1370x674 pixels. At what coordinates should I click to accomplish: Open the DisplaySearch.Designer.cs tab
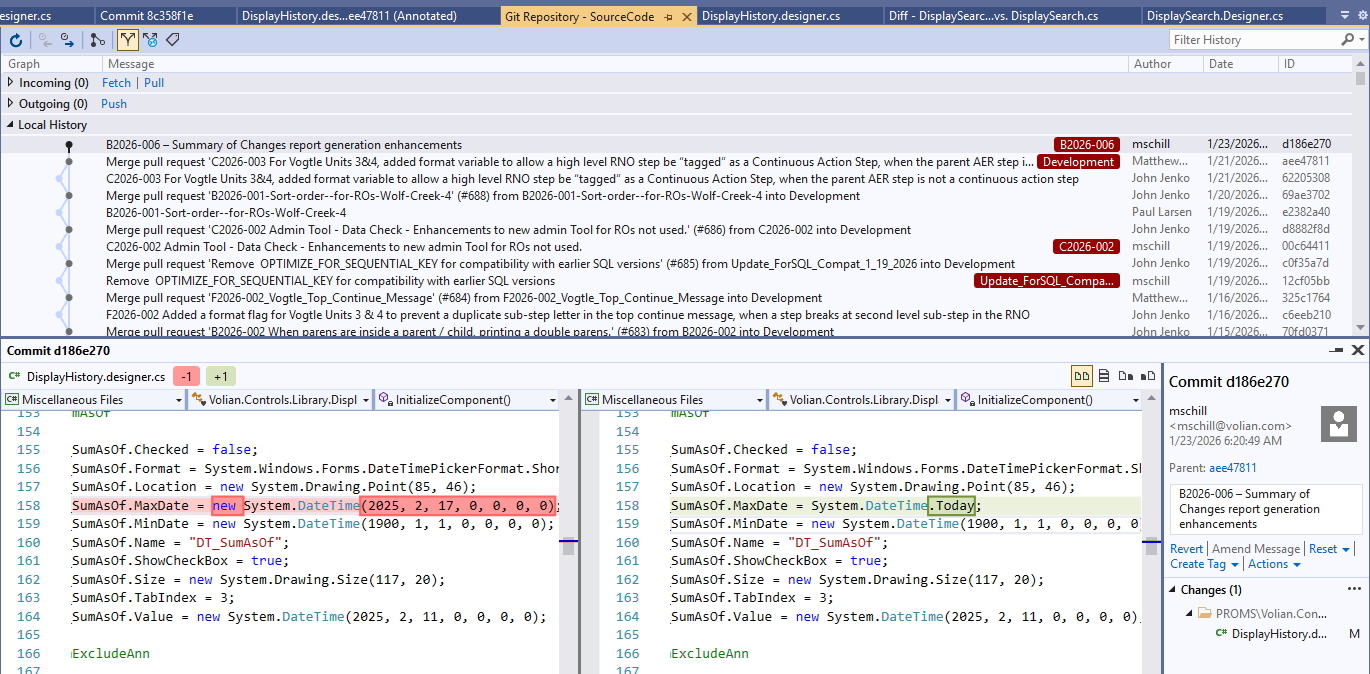[x=1214, y=16]
